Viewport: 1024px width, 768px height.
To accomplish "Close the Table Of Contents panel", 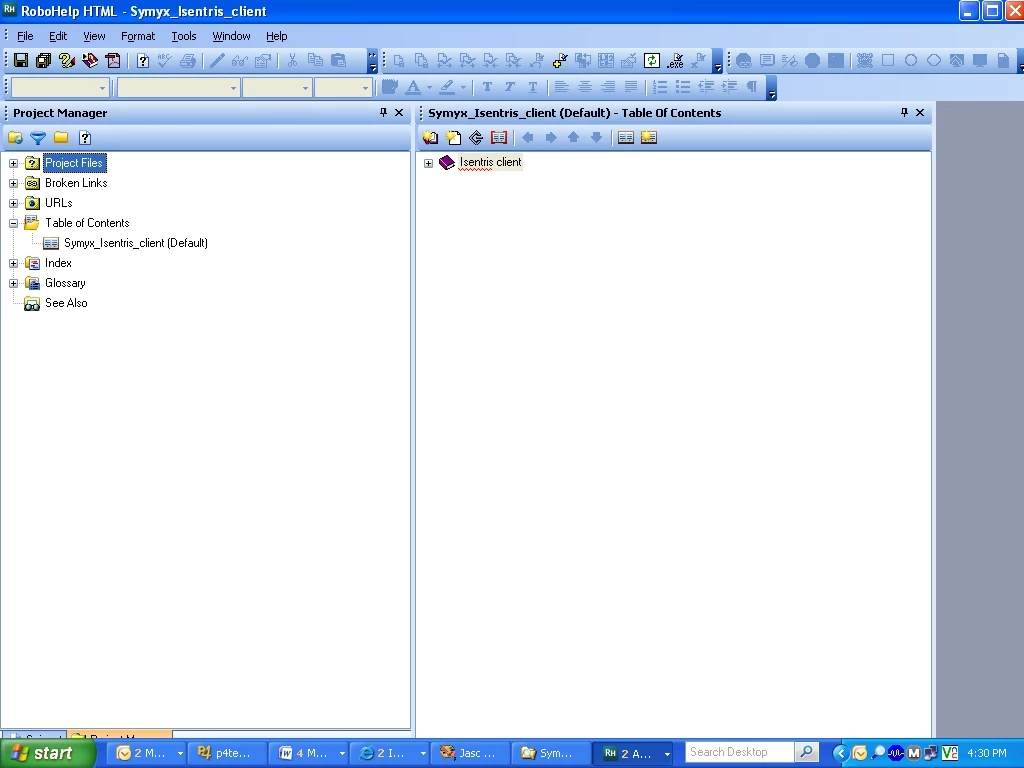I will click(x=920, y=112).
